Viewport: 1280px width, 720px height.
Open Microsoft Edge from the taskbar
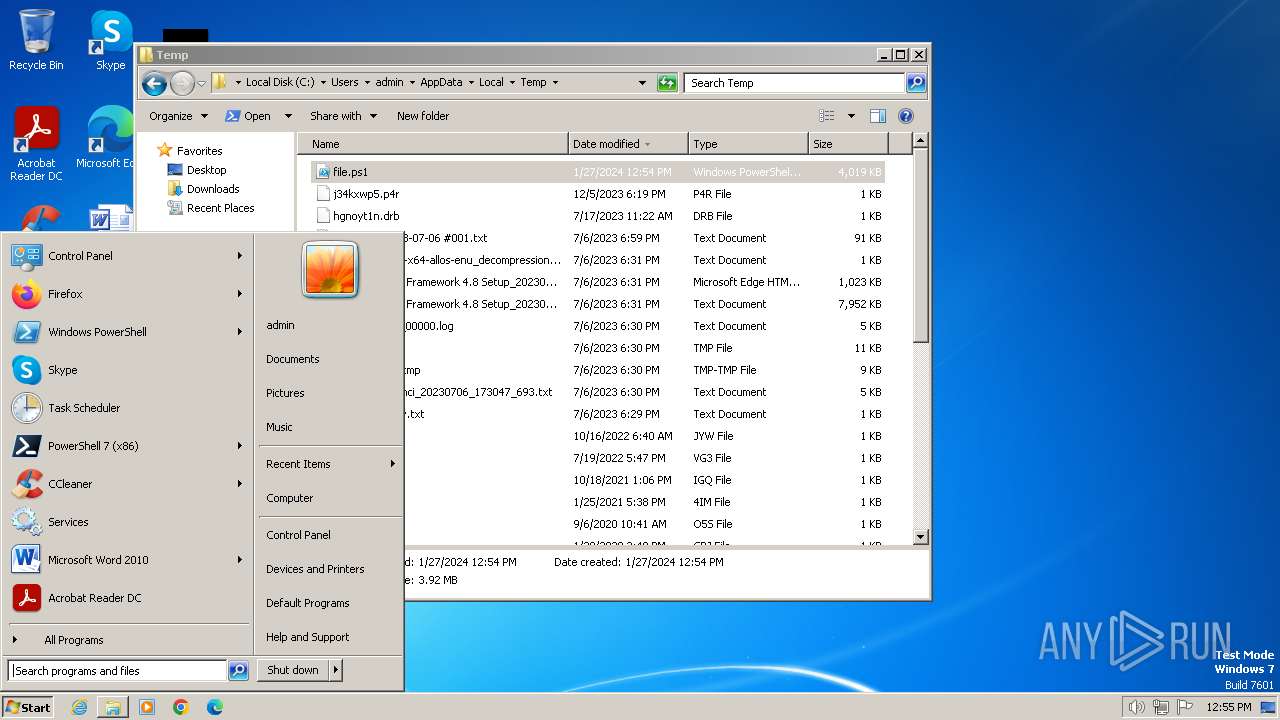click(x=215, y=707)
